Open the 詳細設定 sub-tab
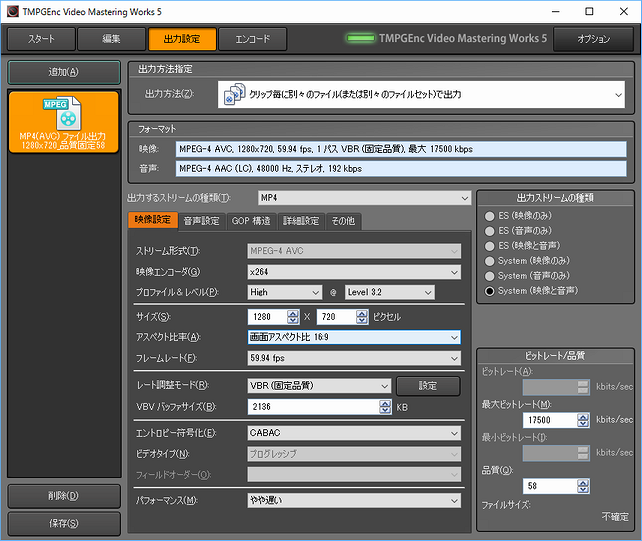 coord(301,221)
